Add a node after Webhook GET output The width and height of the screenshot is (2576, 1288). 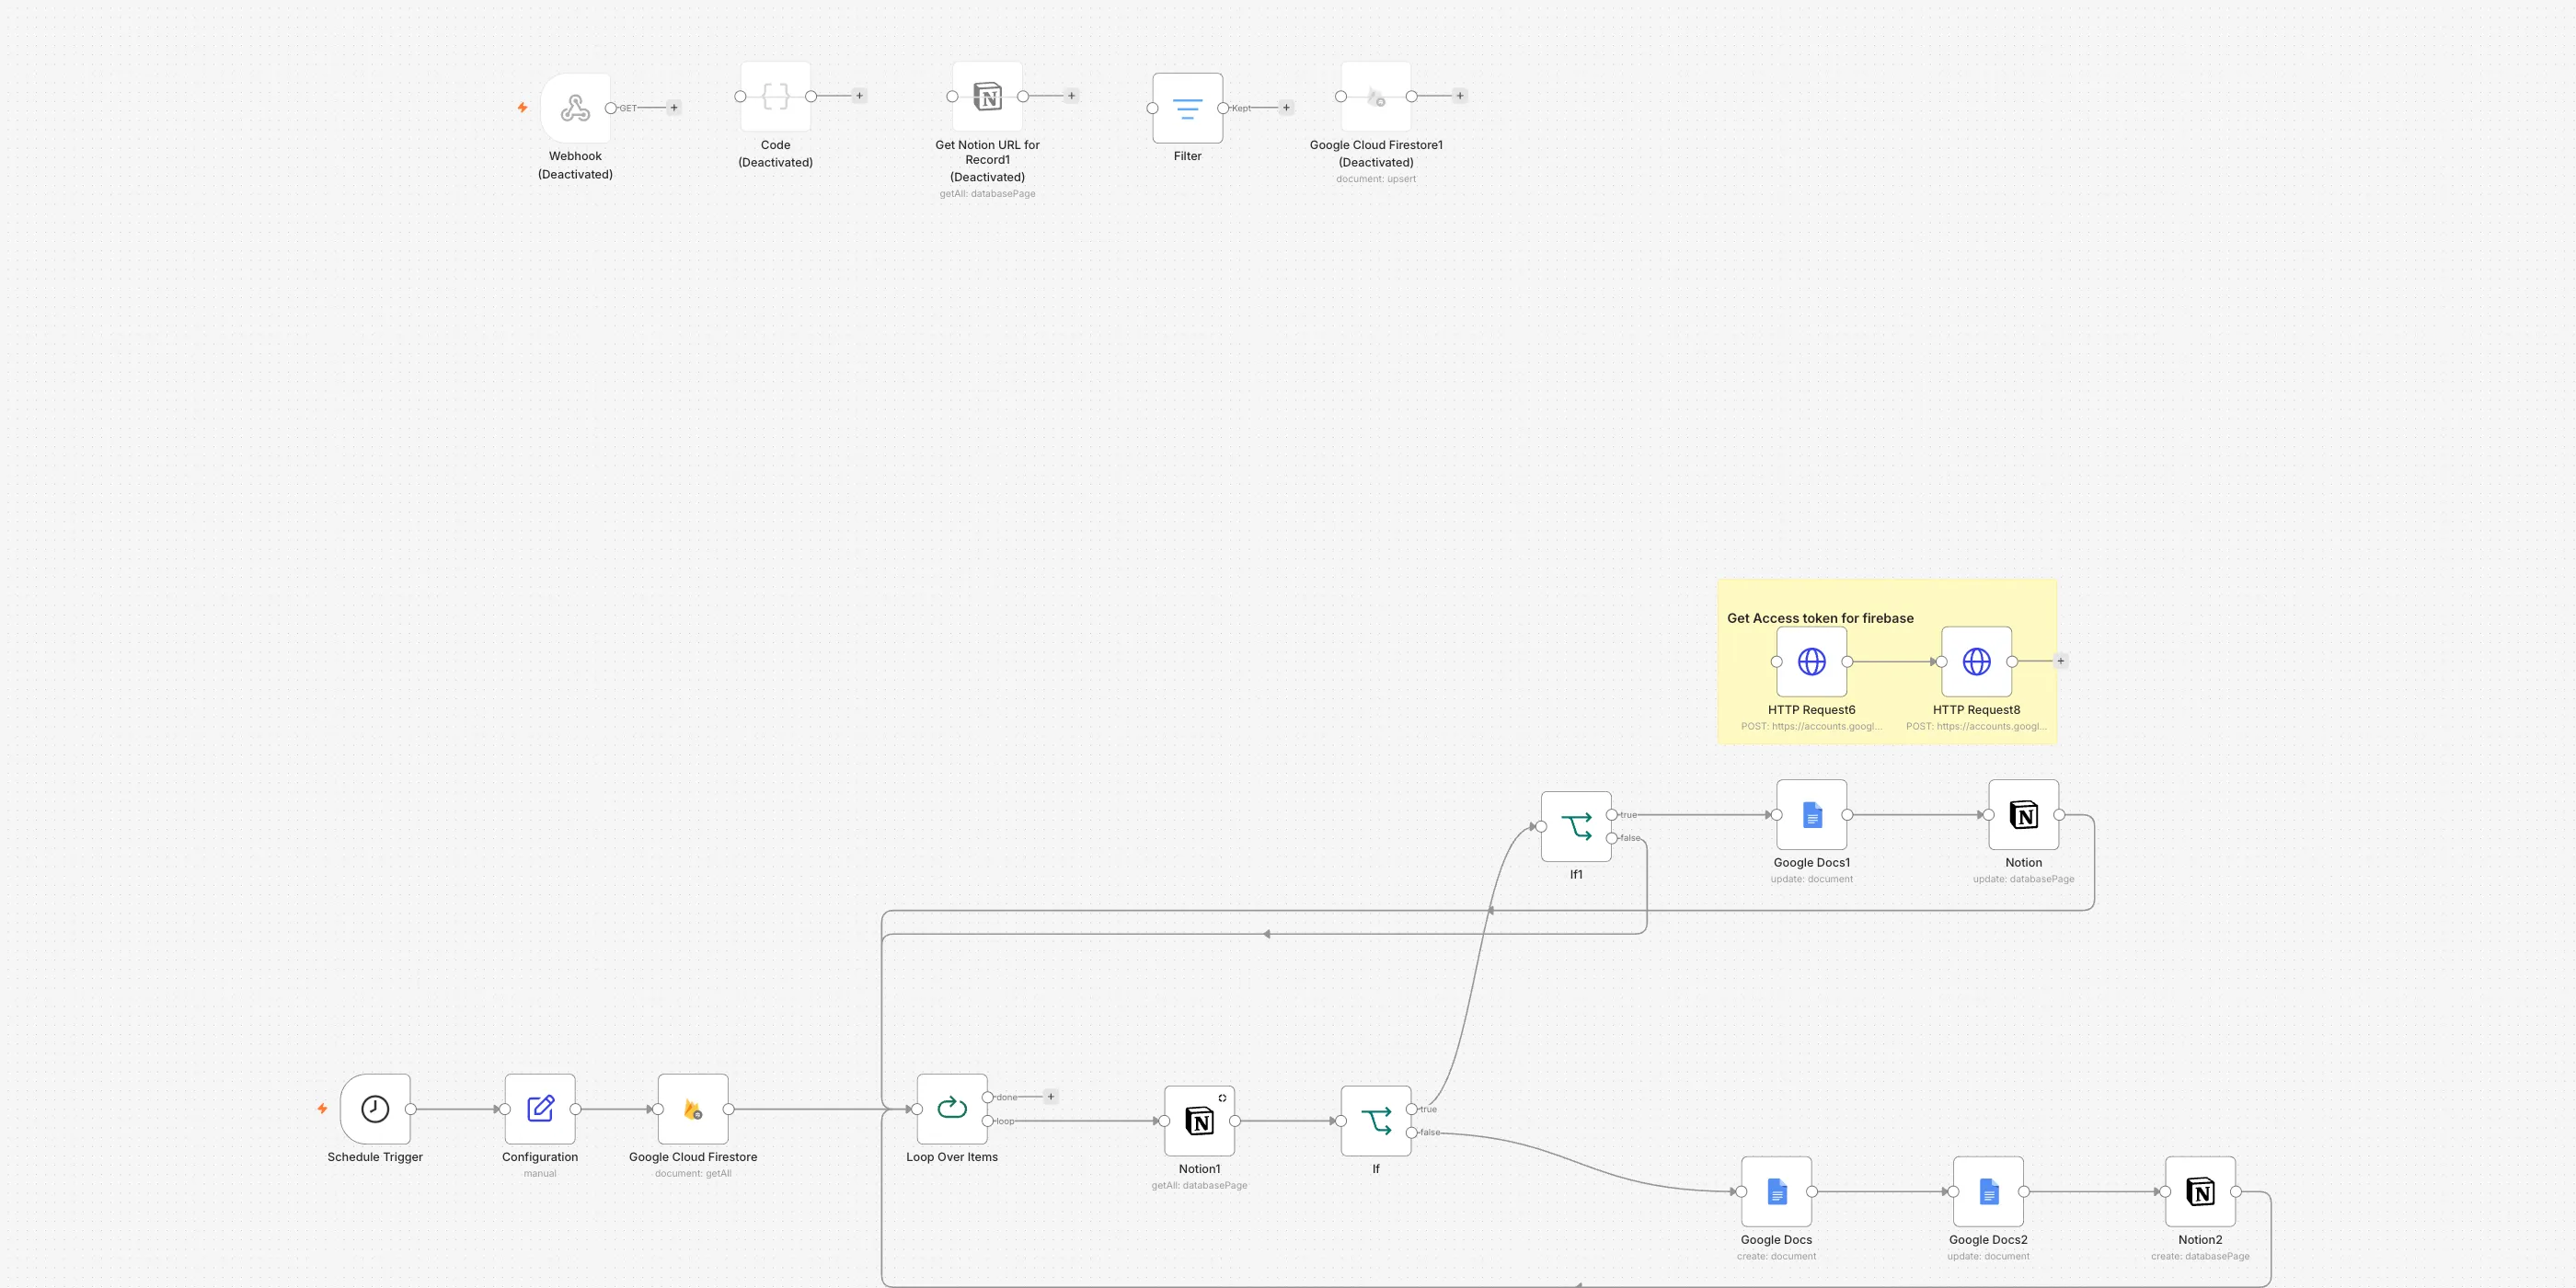[x=674, y=108]
